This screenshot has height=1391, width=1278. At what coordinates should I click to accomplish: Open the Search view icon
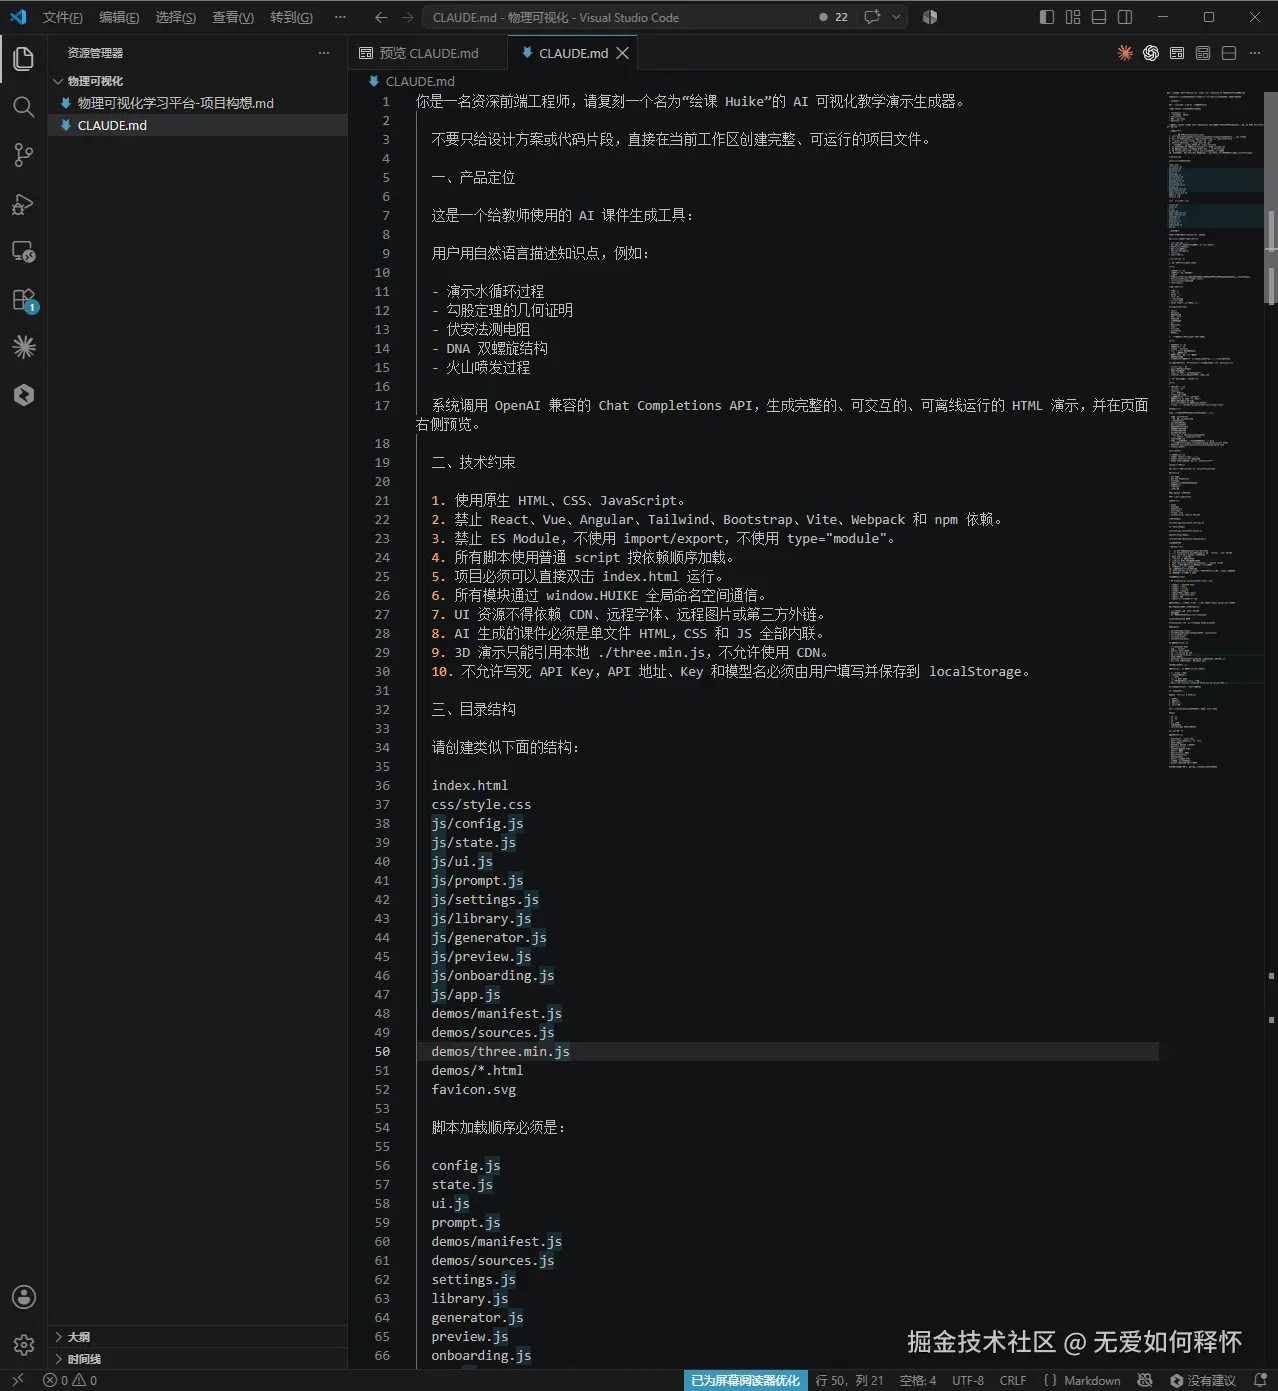[24, 107]
